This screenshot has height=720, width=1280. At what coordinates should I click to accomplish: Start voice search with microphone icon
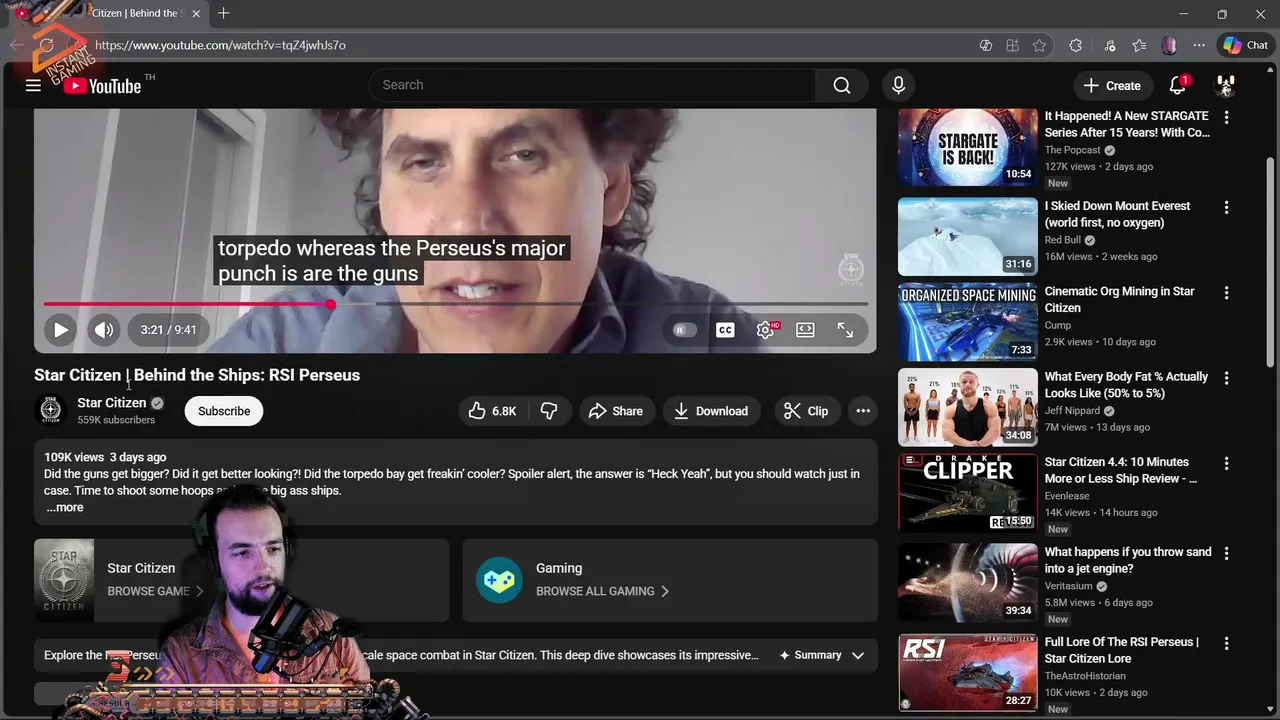click(x=898, y=85)
